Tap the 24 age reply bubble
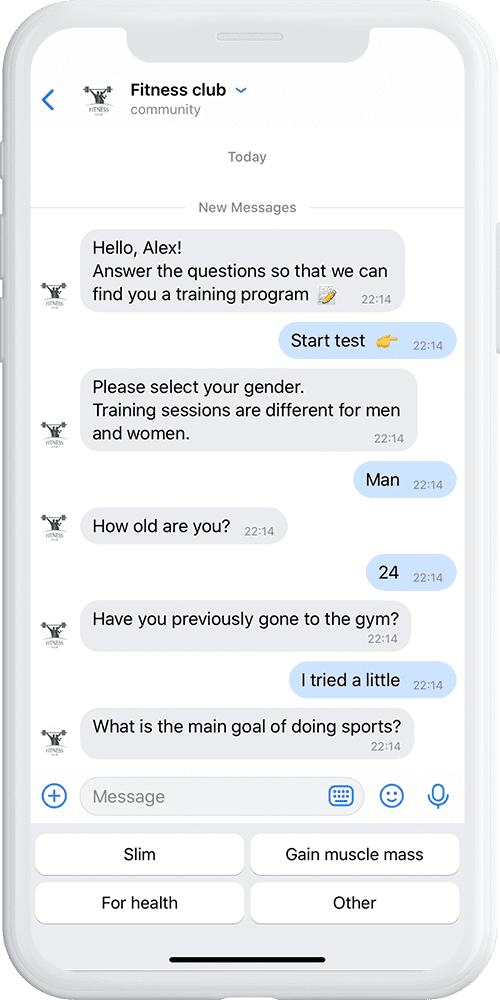The image size is (500, 1000). pyautogui.click(x=411, y=572)
